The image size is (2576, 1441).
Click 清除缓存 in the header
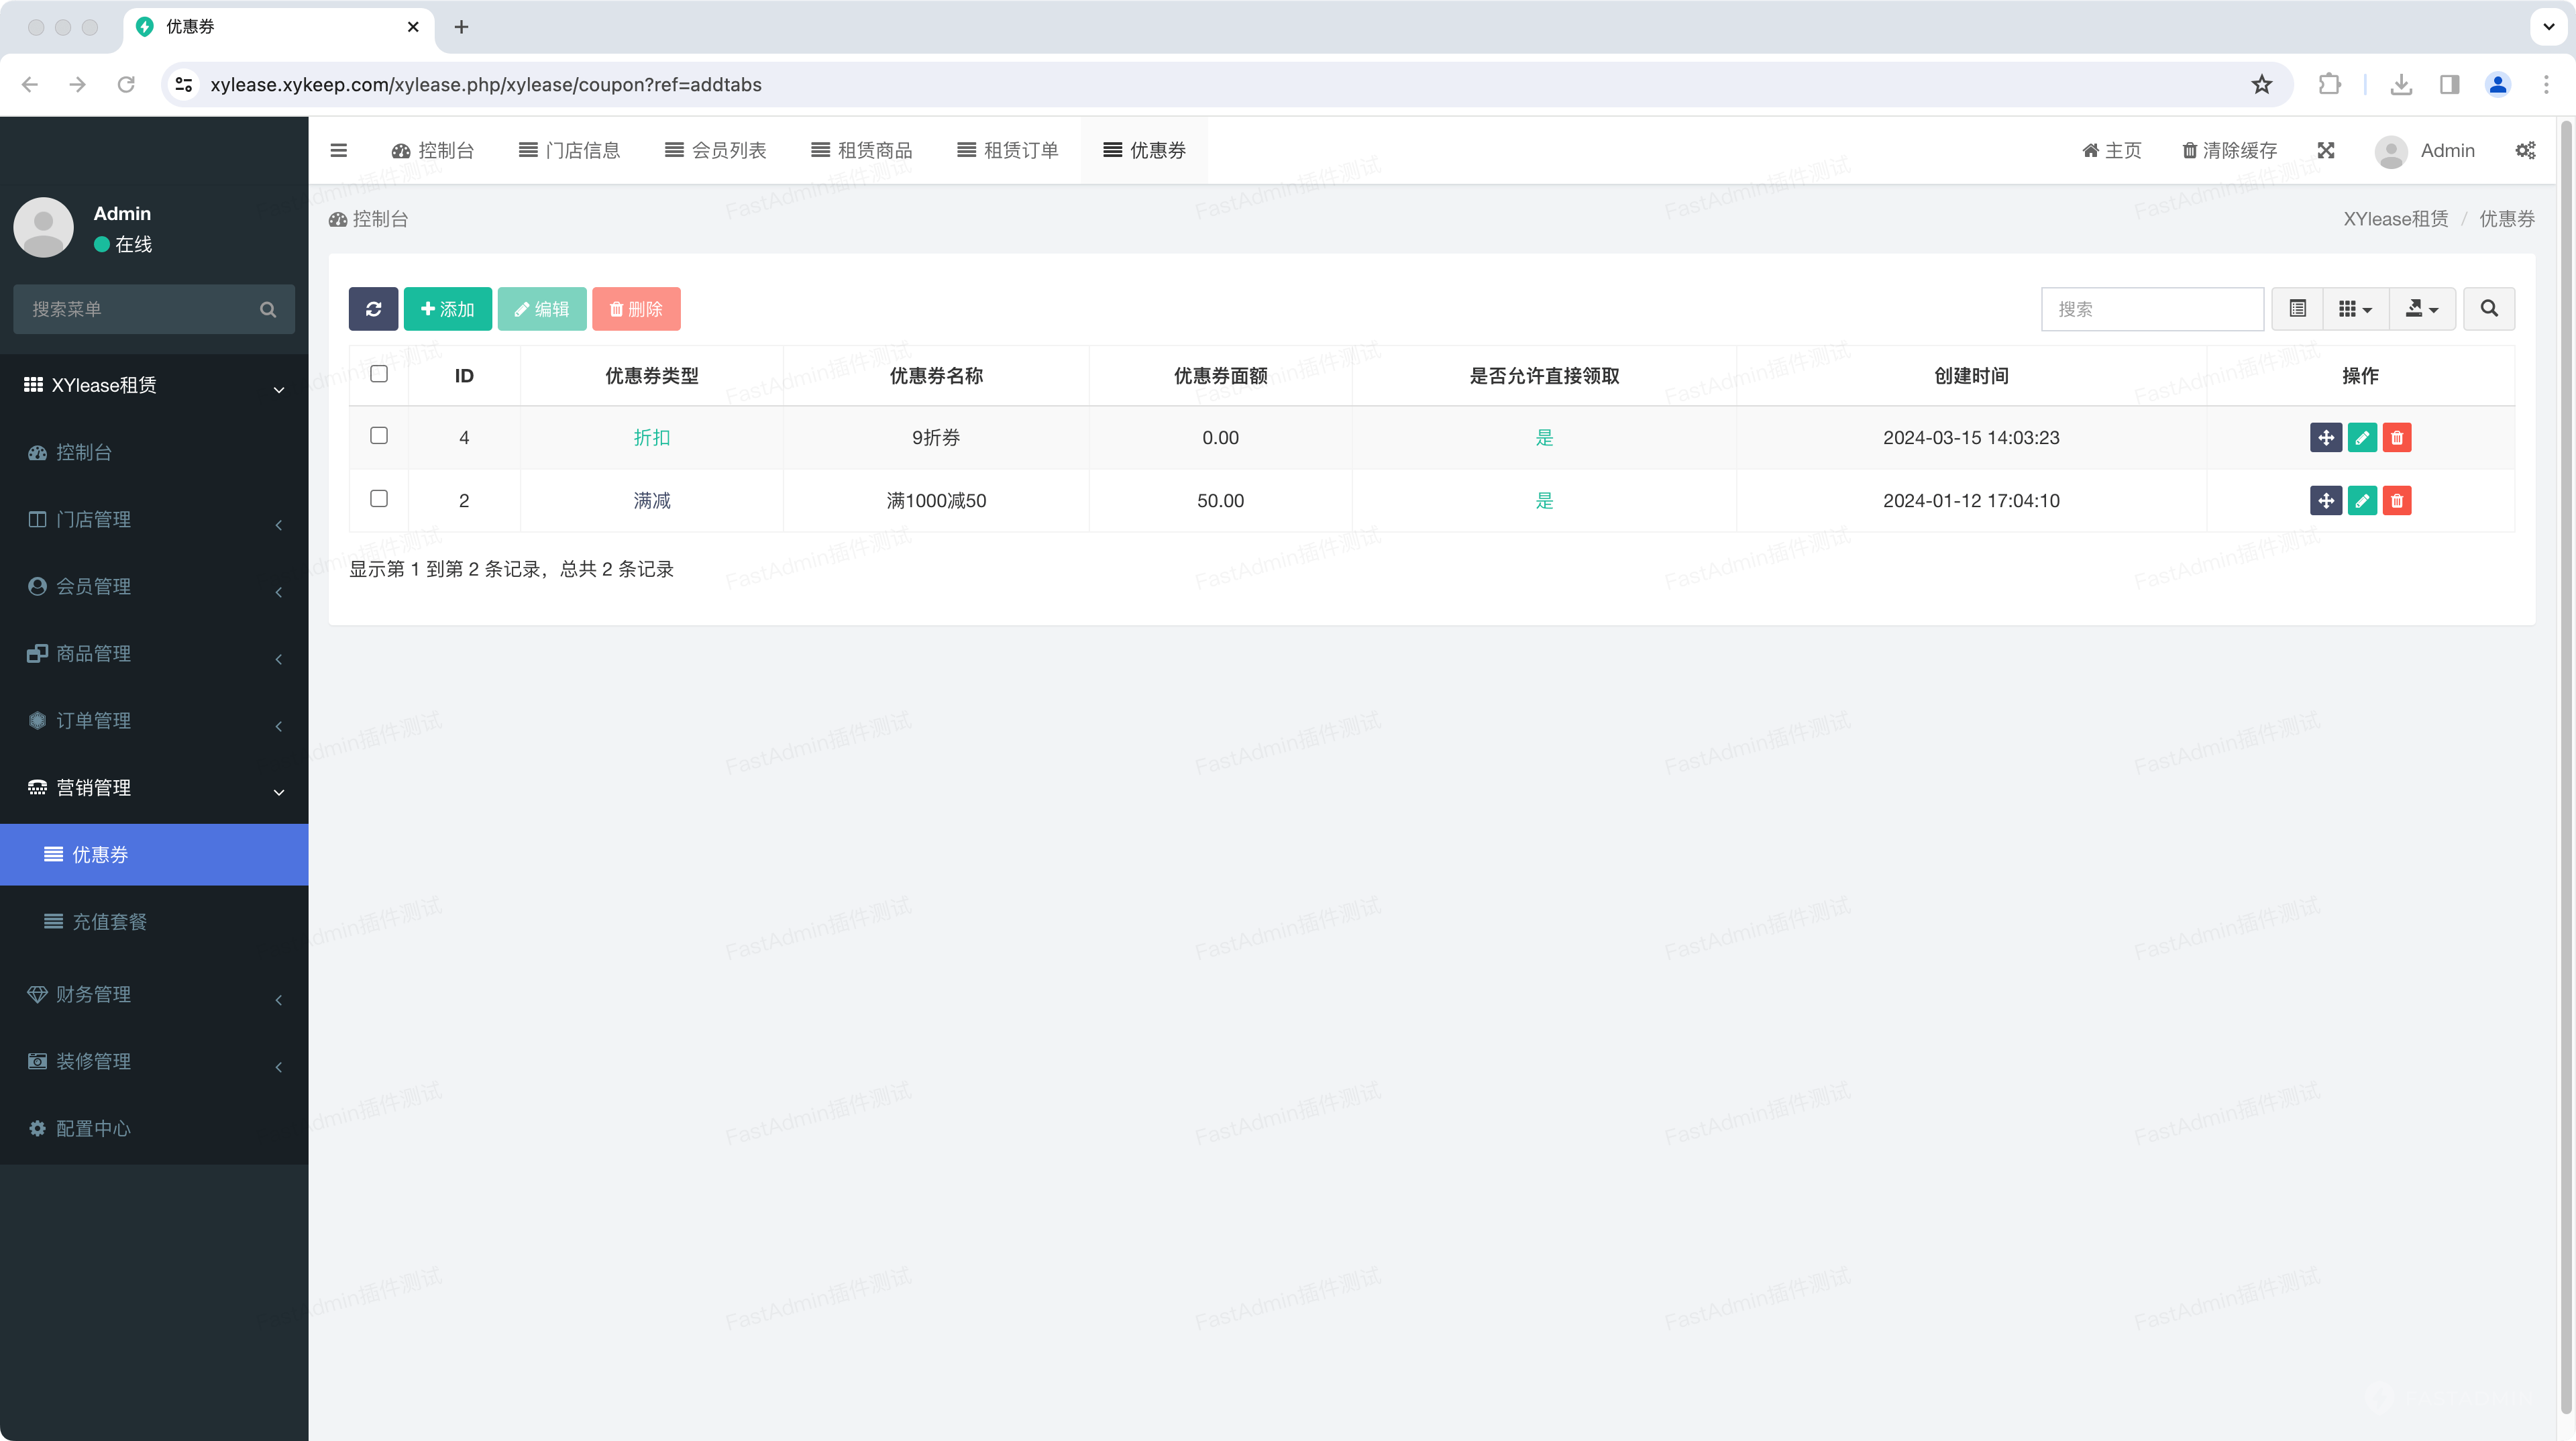2229,150
